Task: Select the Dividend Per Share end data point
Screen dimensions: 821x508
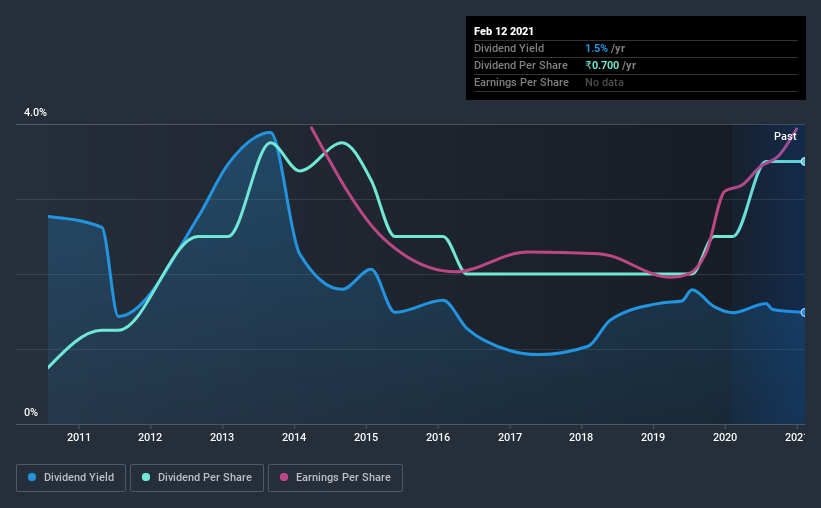Action: [804, 161]
